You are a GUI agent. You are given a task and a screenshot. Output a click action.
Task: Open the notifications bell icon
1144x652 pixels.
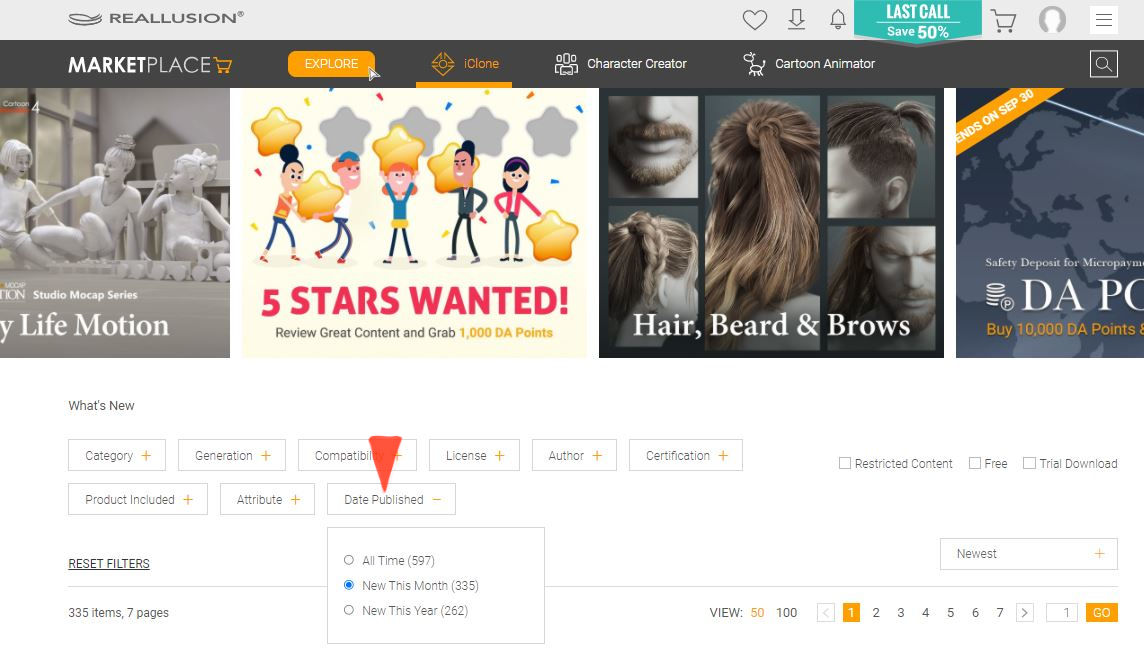click(838, 20)
